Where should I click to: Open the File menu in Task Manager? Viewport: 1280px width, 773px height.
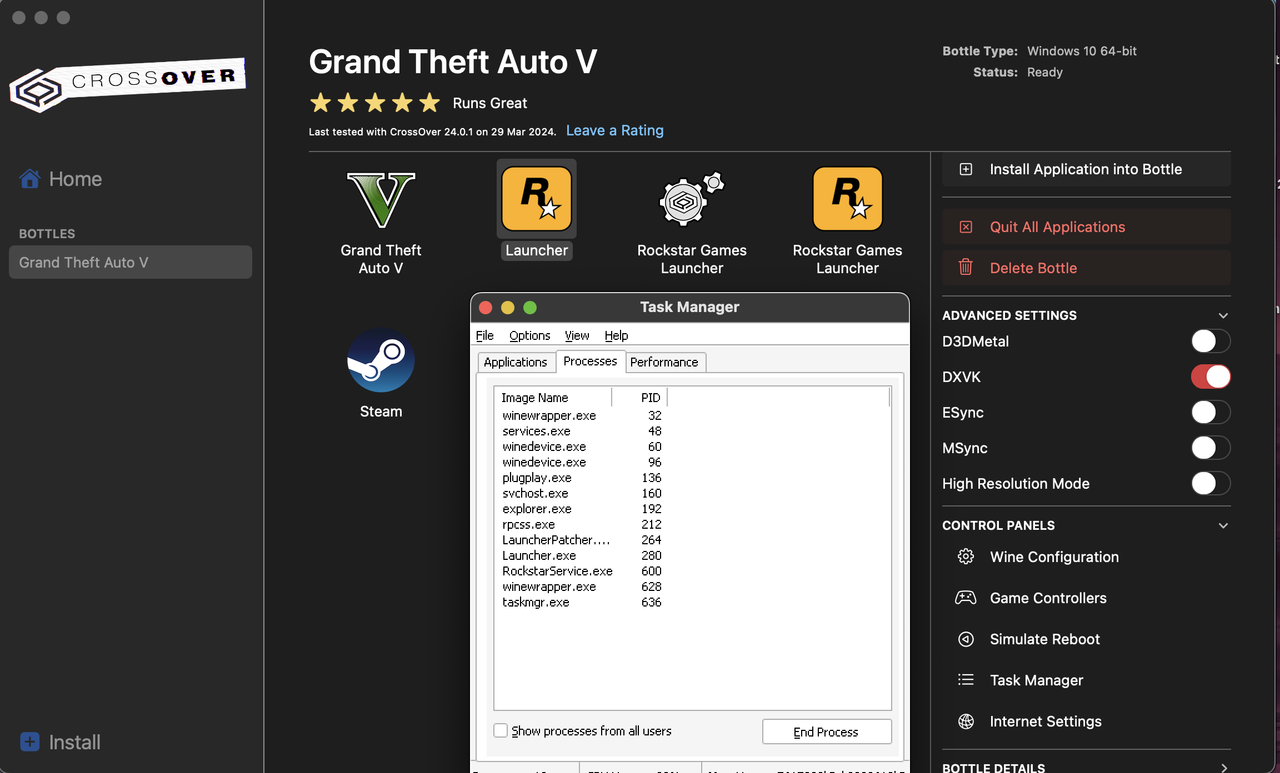(485, 335)
